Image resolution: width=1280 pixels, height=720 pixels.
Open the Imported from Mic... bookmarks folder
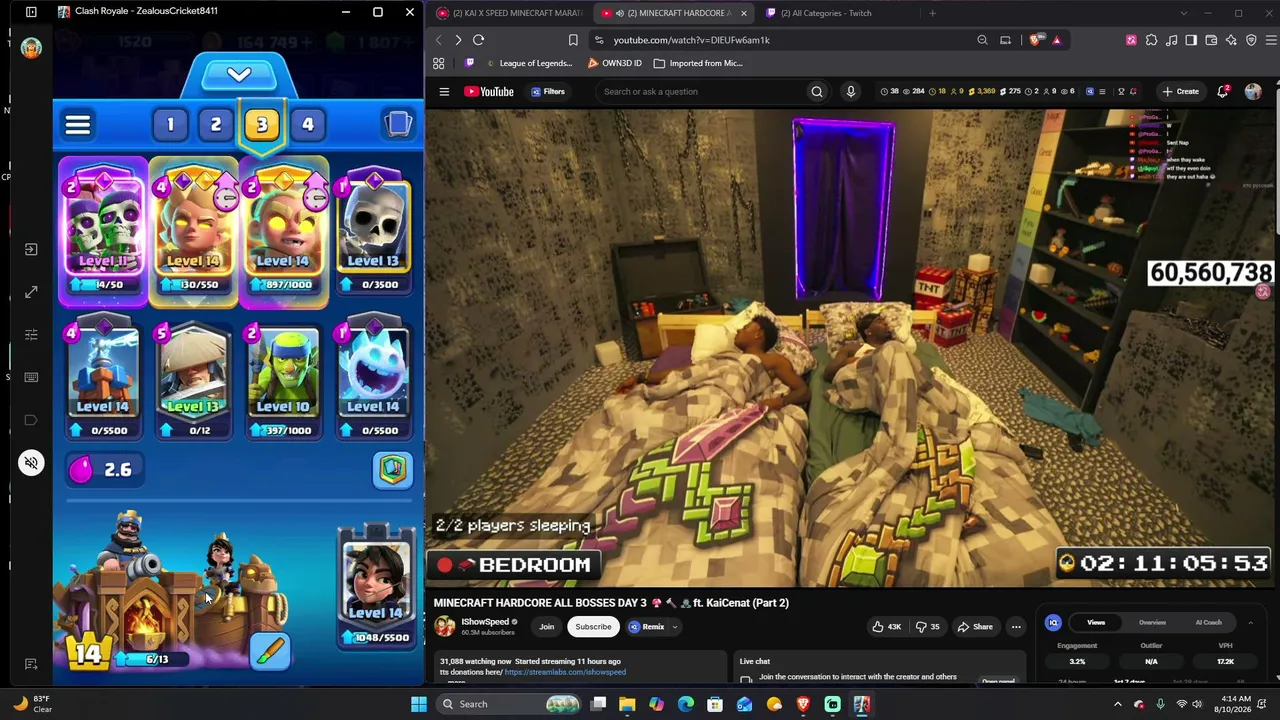click(x=698, y=63)
